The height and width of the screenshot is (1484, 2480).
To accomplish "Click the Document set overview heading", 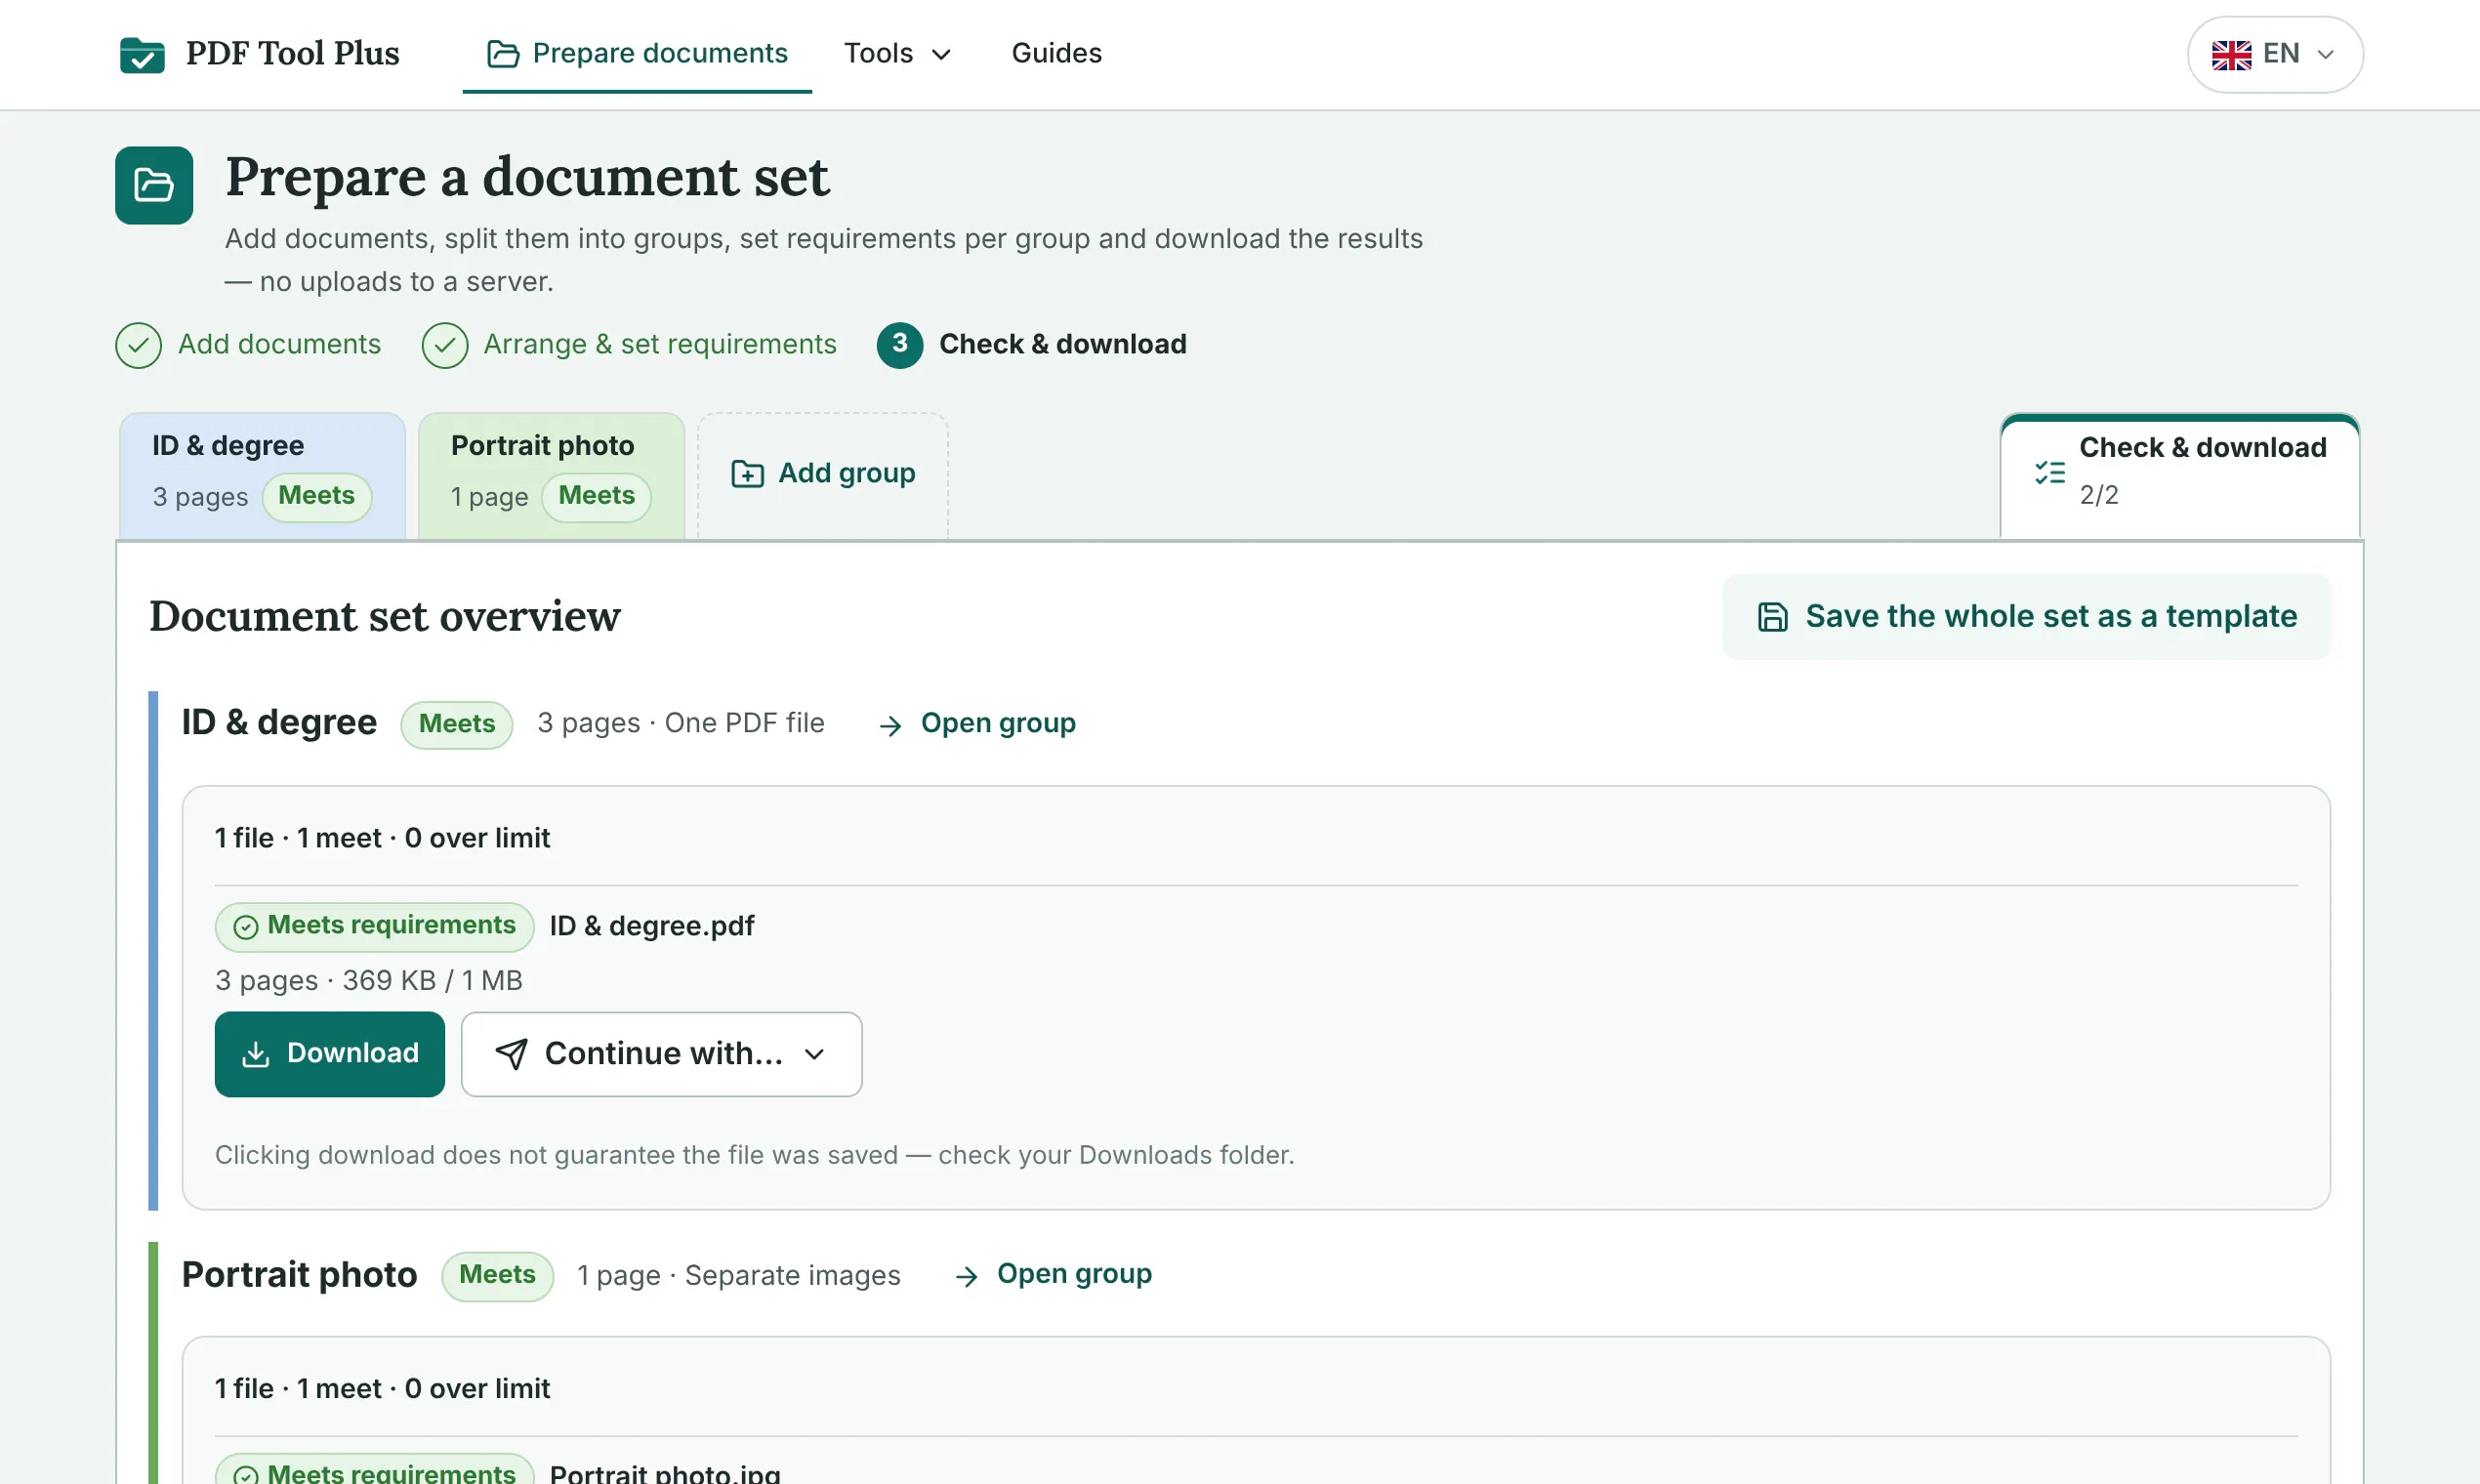I will tap(385, 616).
